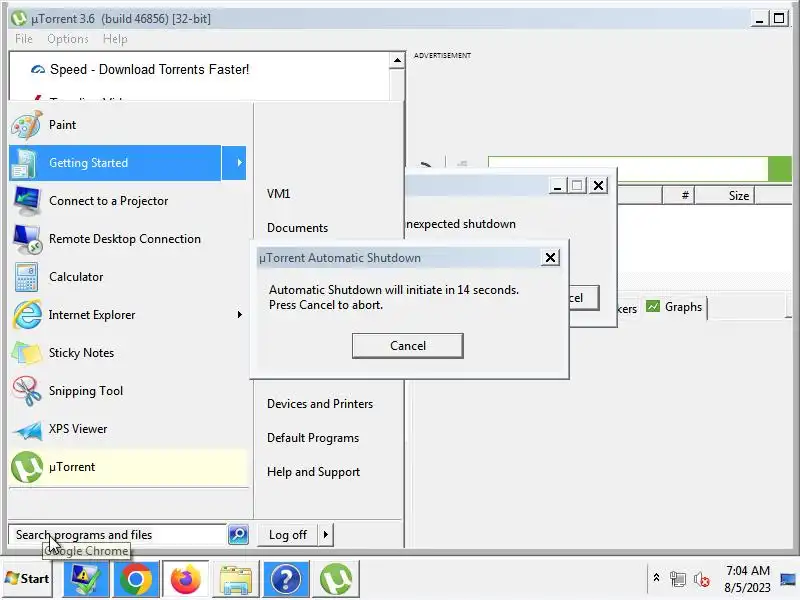Screen dimensions: 800x600
Task: Maximize the unexpected shutdown dialog behind
Action: tap(577, 186)
